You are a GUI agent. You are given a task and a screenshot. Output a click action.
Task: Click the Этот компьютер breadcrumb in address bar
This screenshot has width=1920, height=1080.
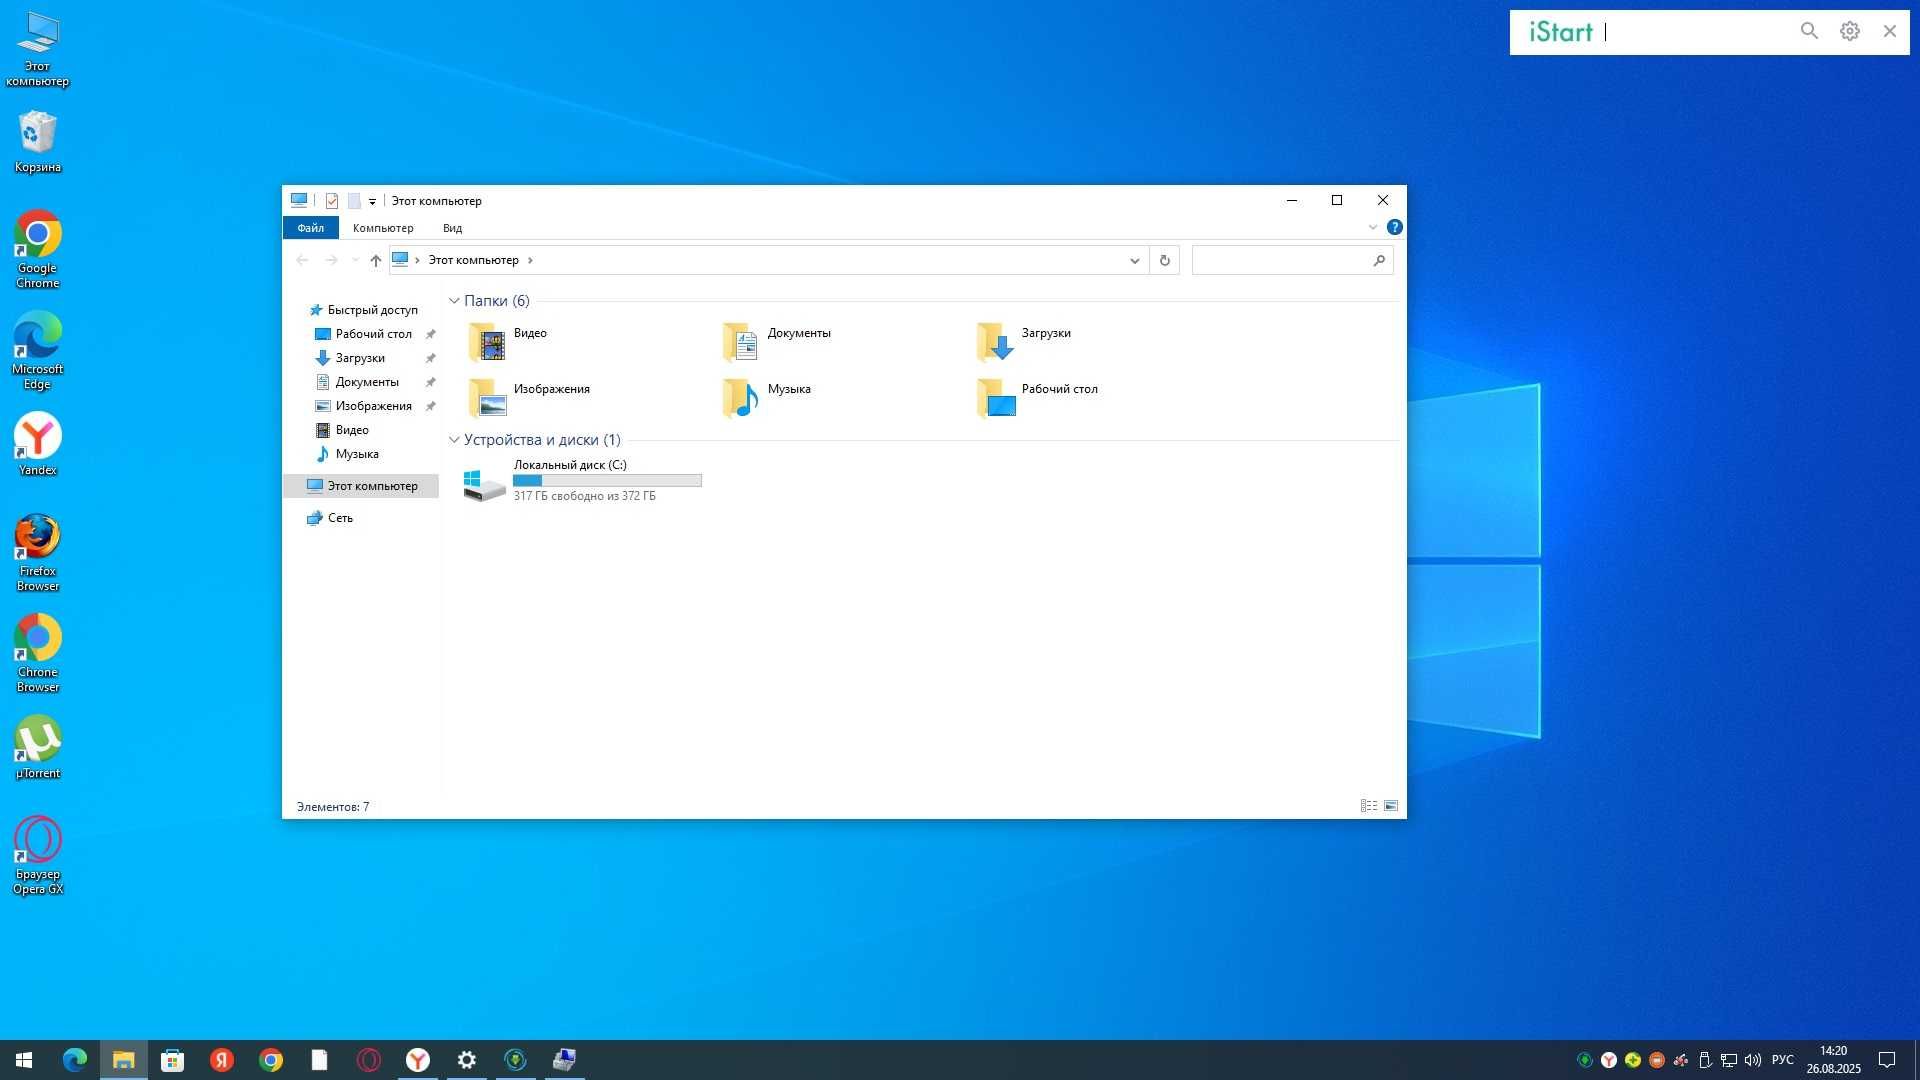coord(473,260)
